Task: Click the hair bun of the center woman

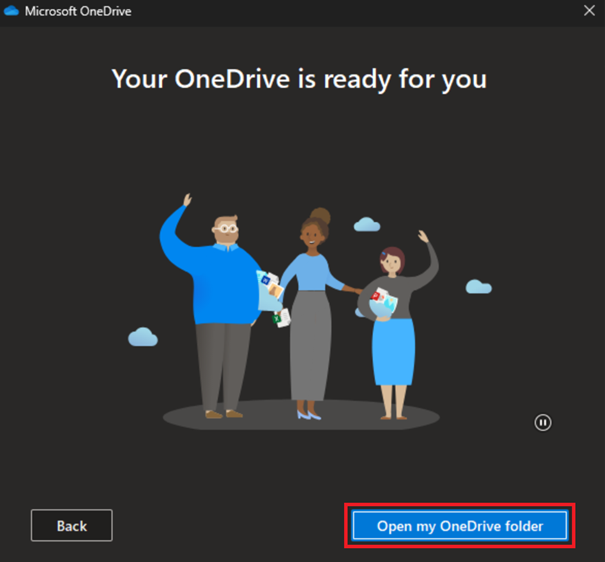Action: click(x=319, y=215)
